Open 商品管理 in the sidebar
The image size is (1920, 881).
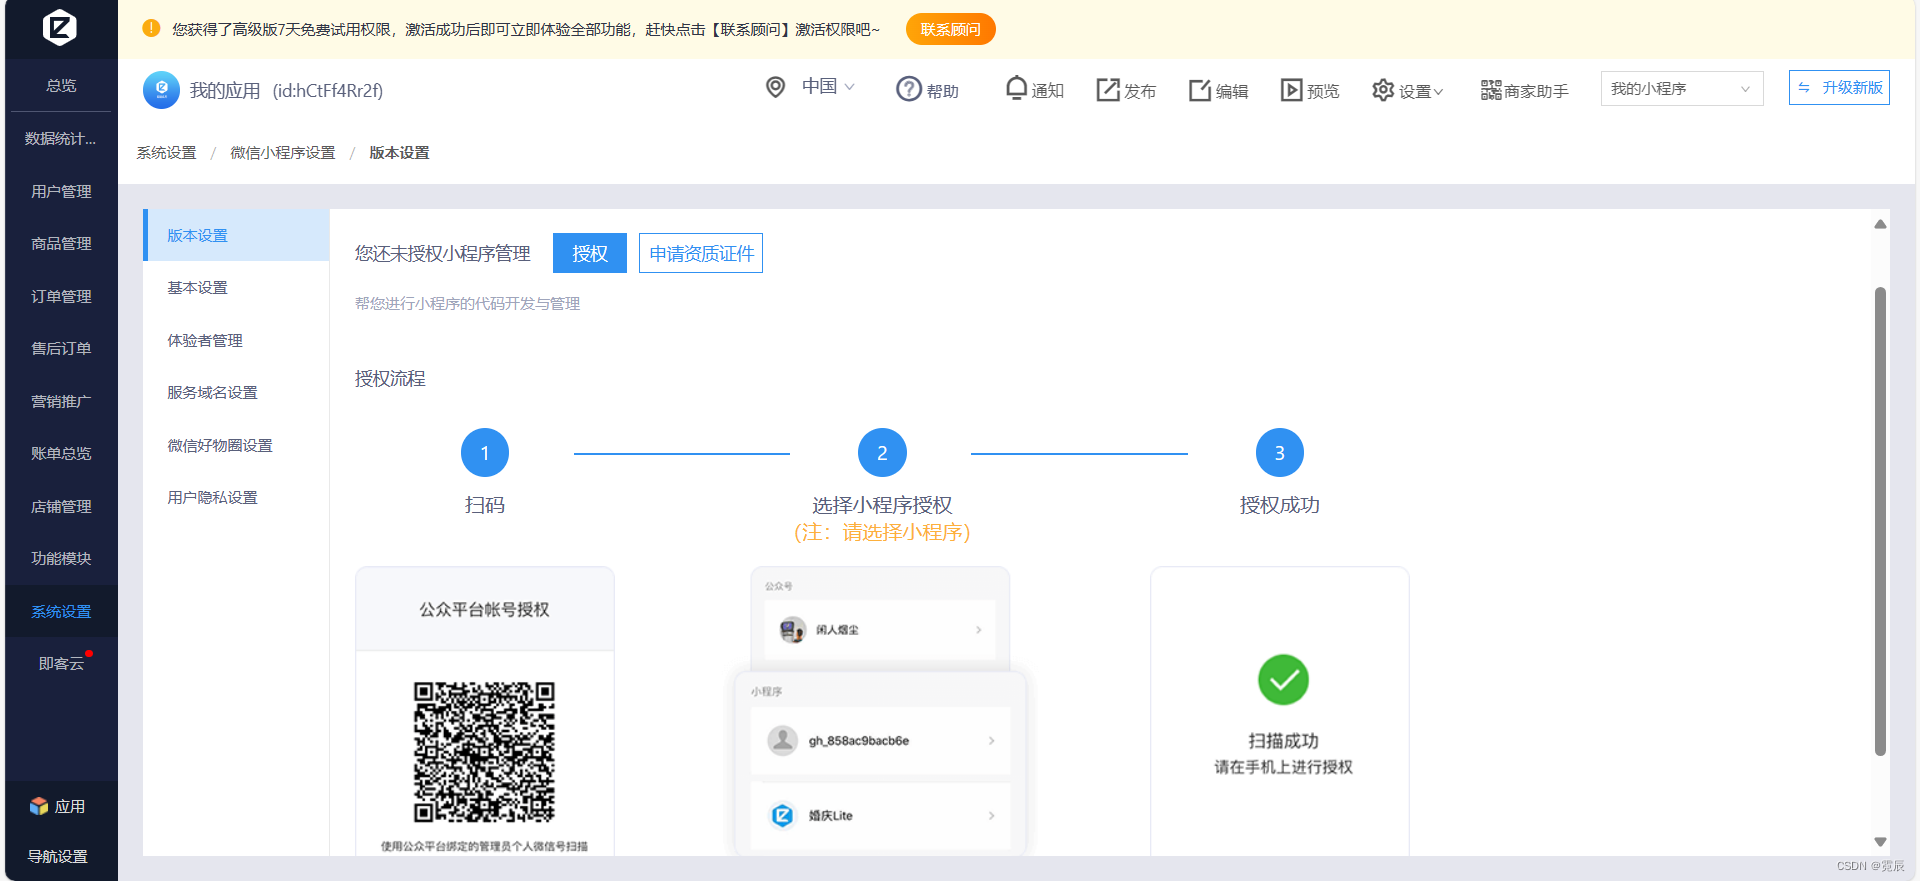[x=61, y=243]
